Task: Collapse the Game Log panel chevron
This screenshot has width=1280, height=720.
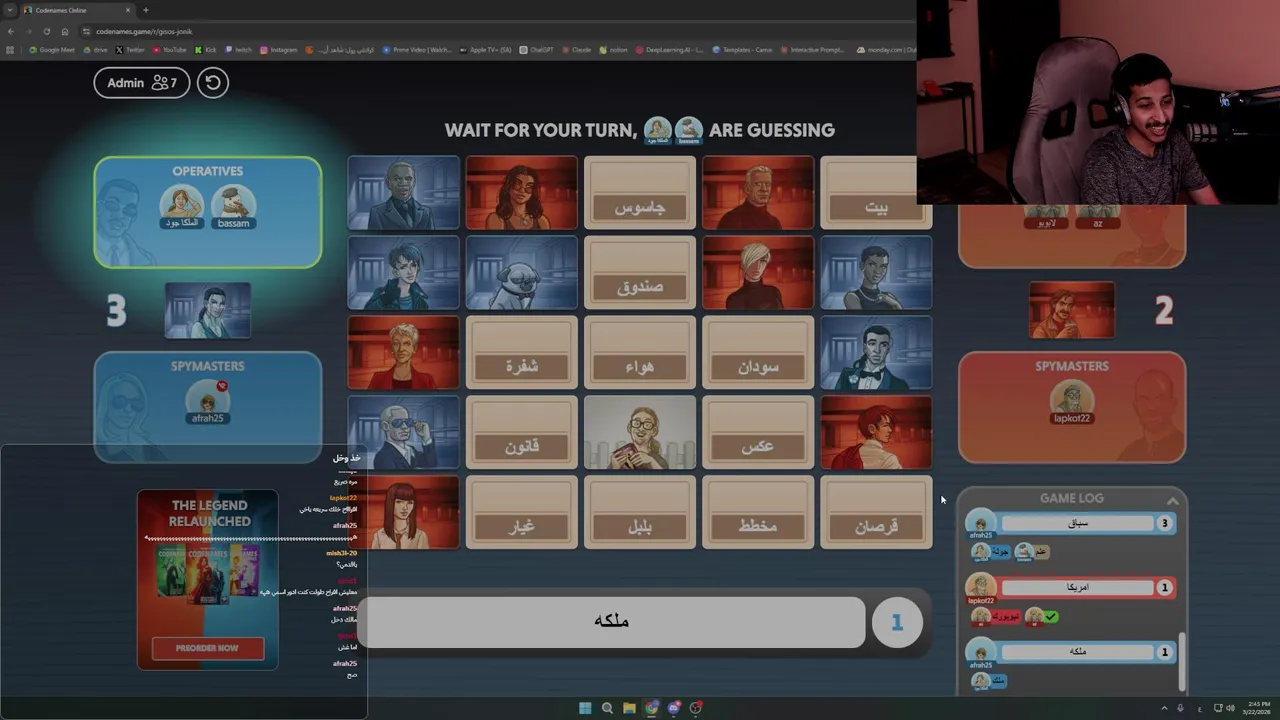Action: (x=1172, y=501)
